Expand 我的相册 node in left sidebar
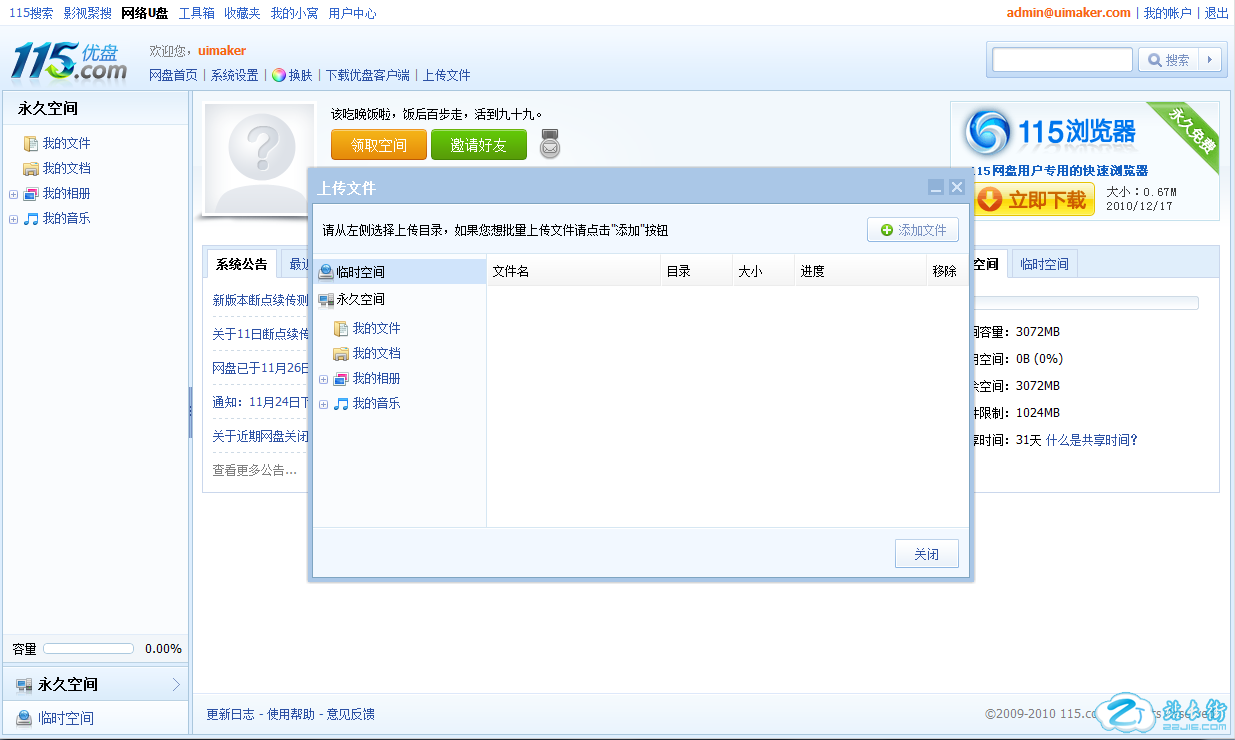 [x=13, y=194]
